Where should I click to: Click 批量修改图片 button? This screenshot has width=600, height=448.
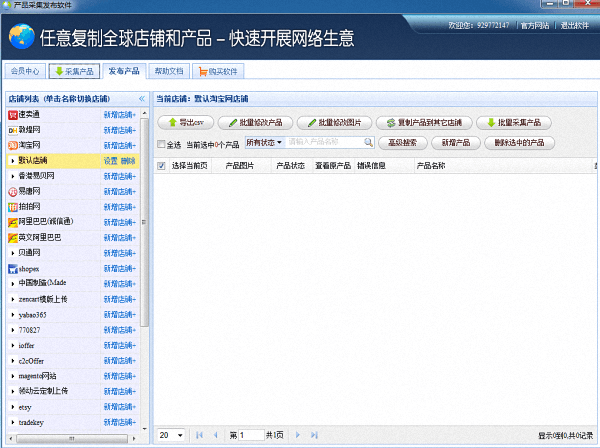click(x=334, y=122)
